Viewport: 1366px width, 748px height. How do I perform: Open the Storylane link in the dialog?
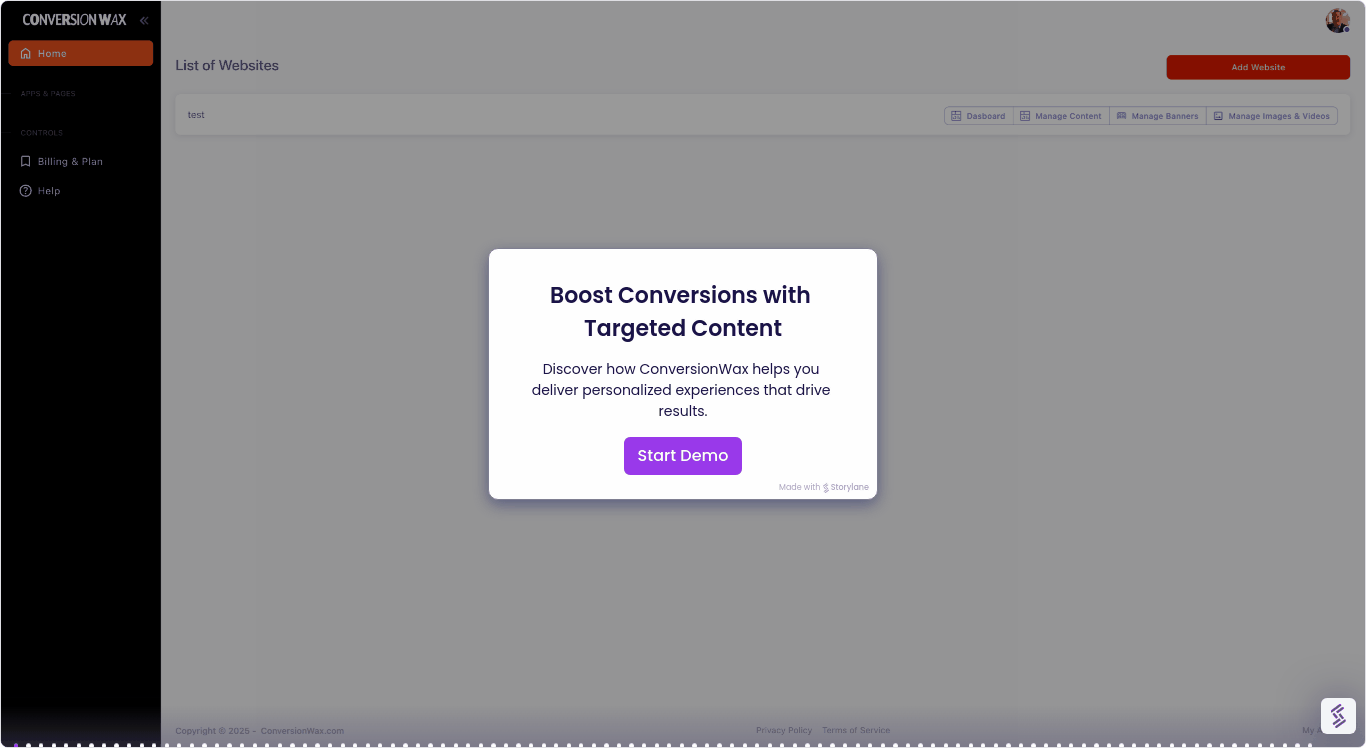click(x=824, y=488)
